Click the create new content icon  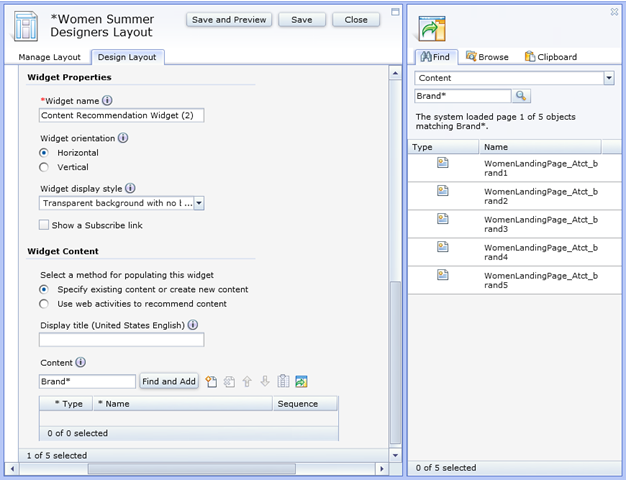211,382
